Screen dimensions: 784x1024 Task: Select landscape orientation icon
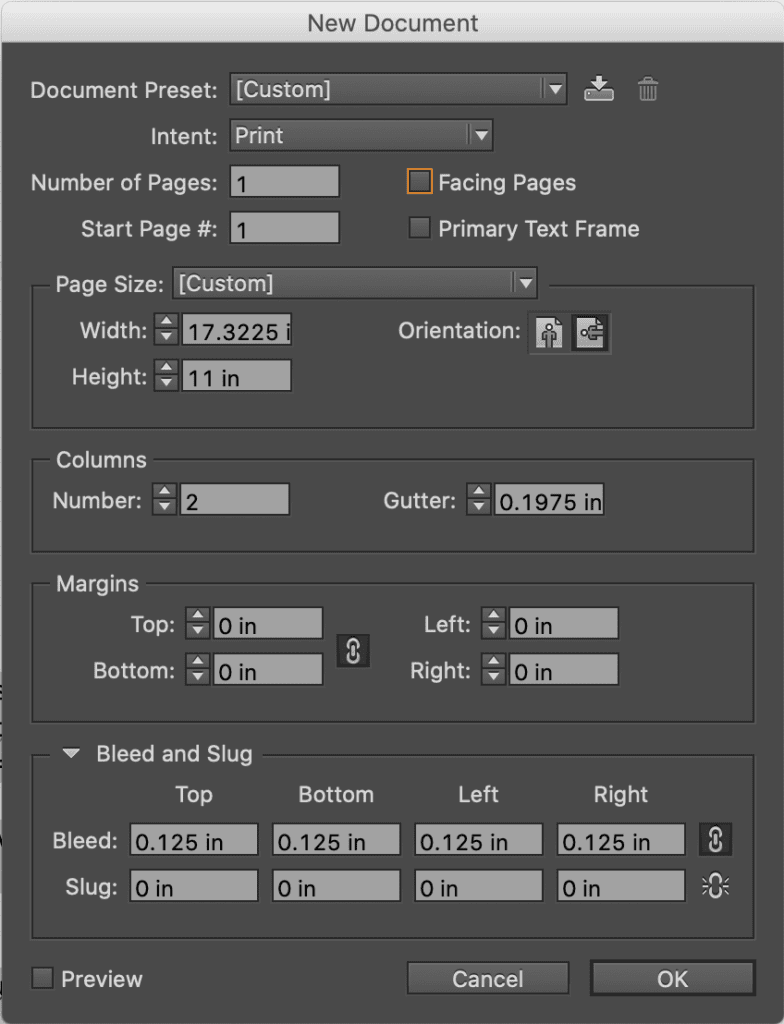591,332
